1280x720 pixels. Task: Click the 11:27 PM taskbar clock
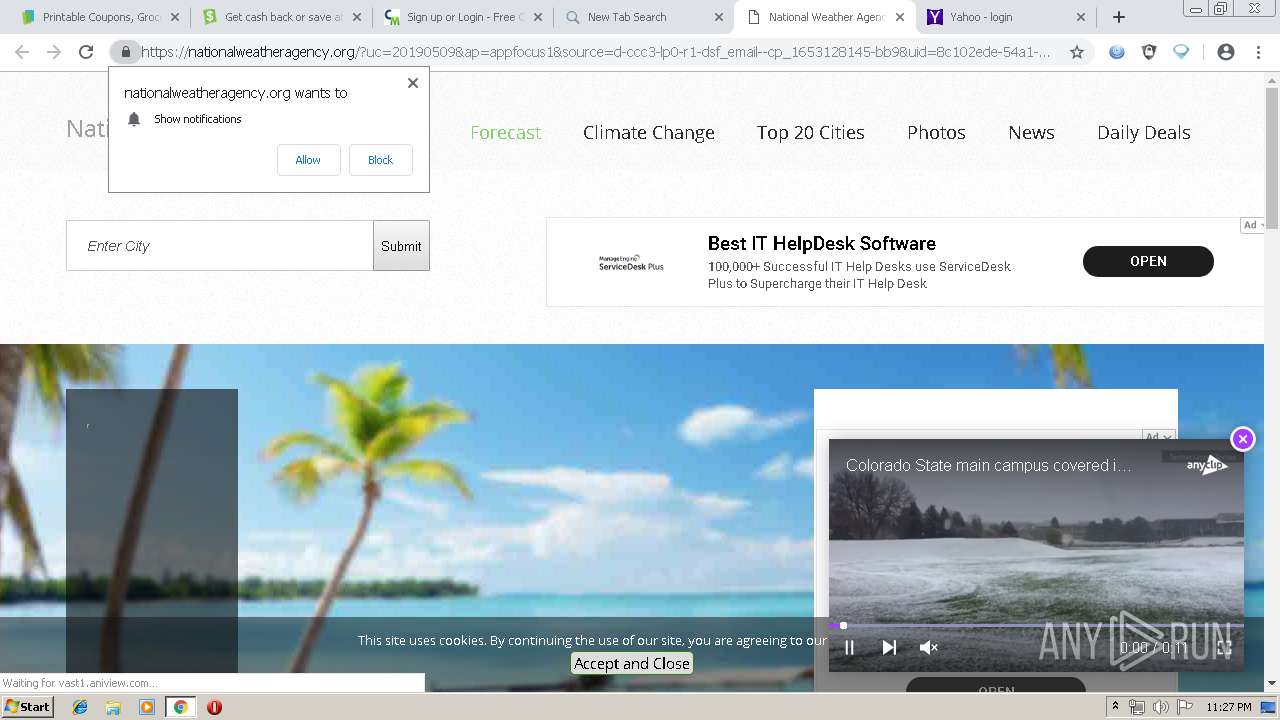point(1229,707)
